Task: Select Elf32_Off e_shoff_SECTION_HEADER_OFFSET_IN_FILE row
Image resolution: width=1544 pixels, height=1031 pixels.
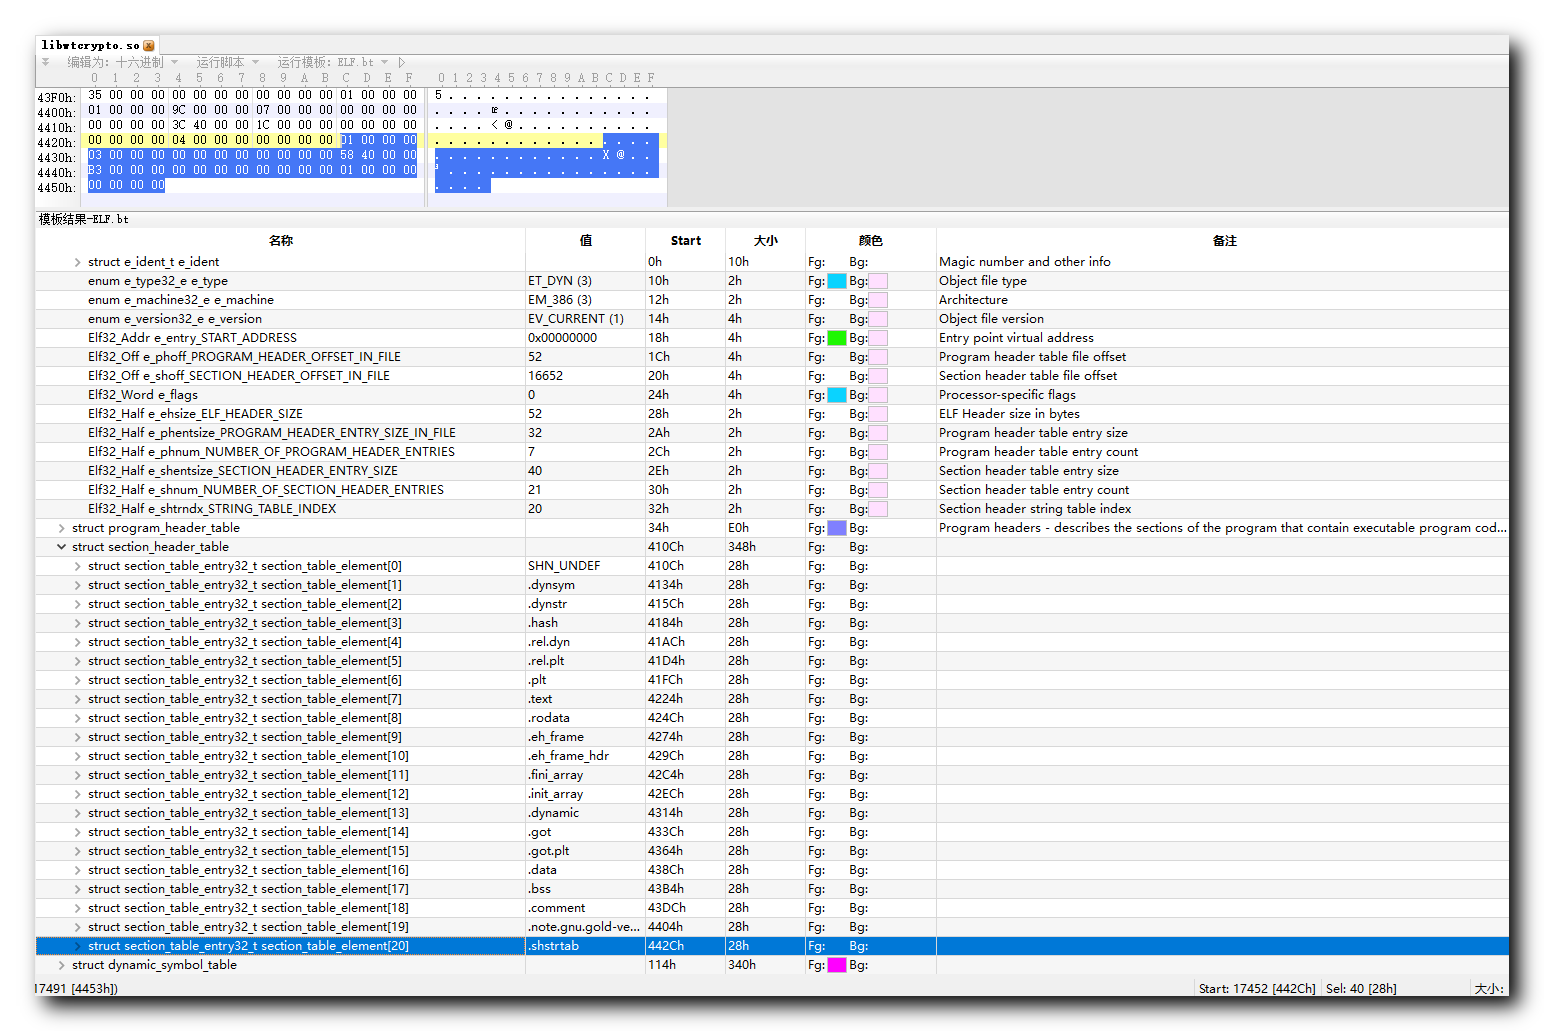Action: 772,376
